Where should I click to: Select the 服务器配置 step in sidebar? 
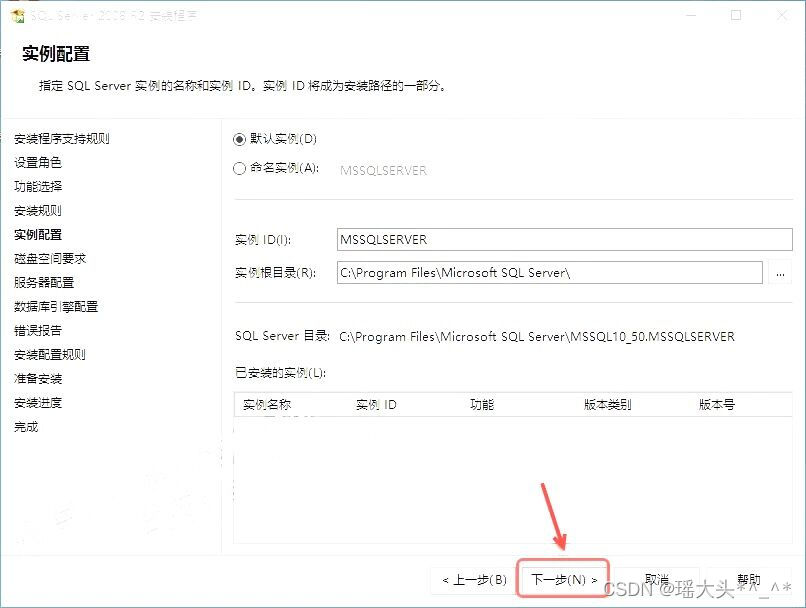(44, 283)
